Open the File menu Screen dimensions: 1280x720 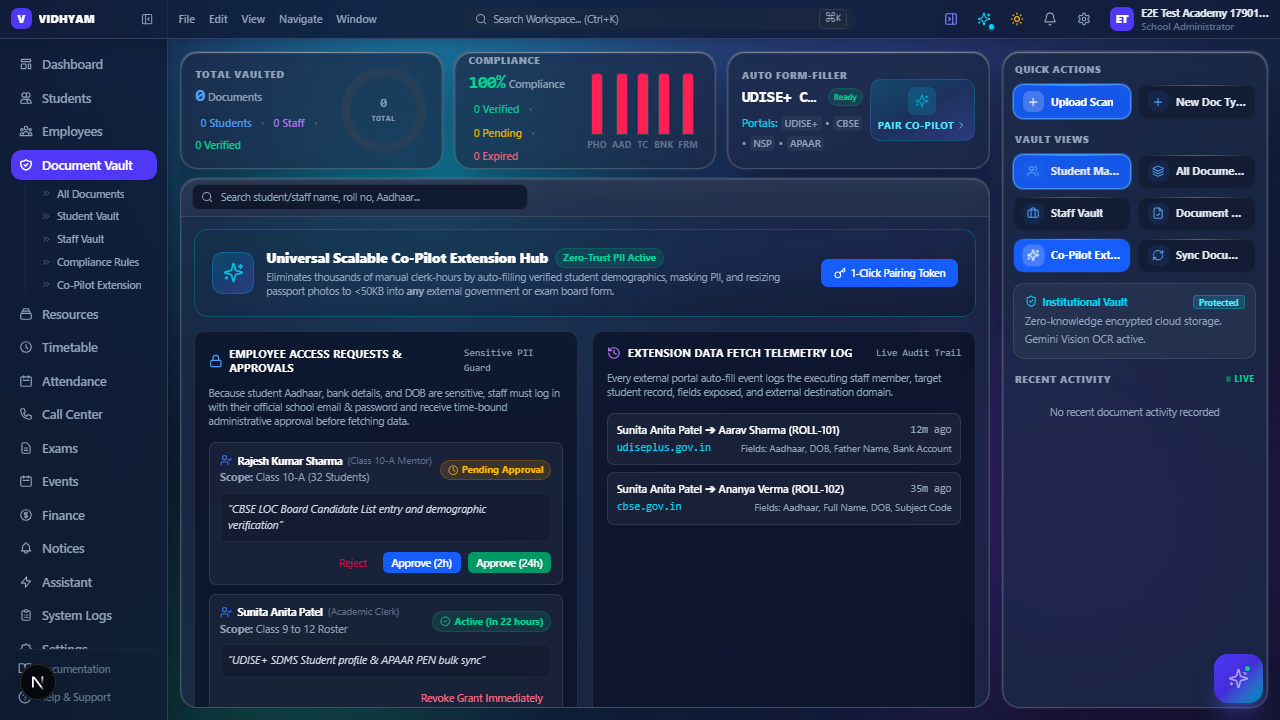[186, 19]
